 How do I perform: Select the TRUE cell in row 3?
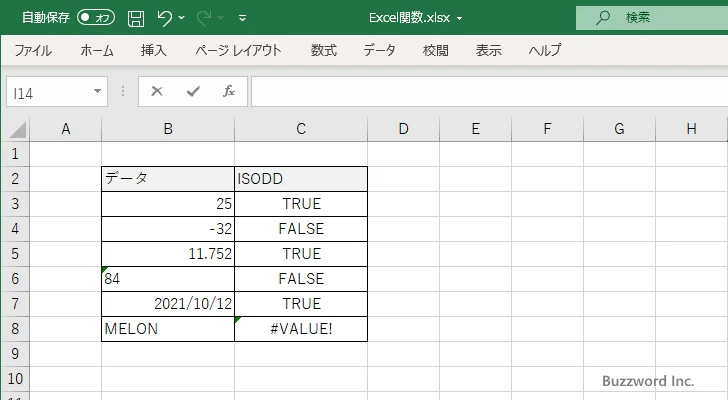tap(301, 204)
